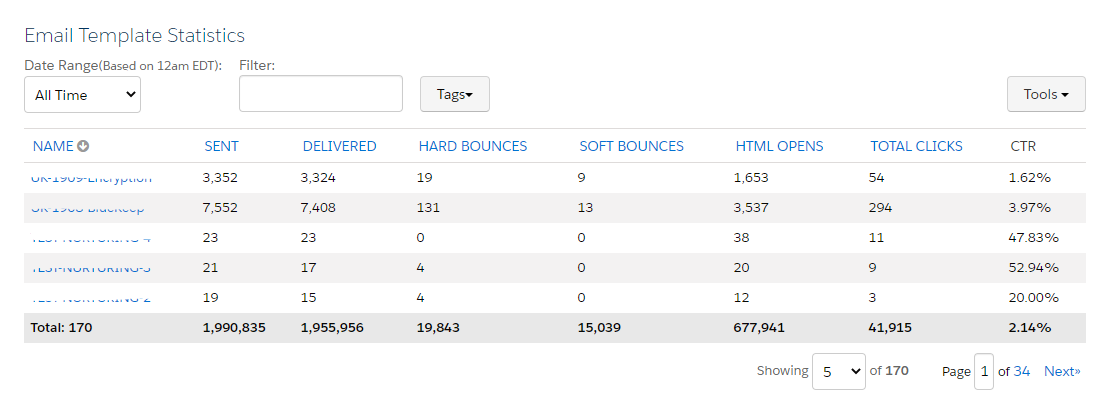Click the sort arrow icon beside NAME
Viewport: 1112px width, 394px height.
tap(83, 147)
